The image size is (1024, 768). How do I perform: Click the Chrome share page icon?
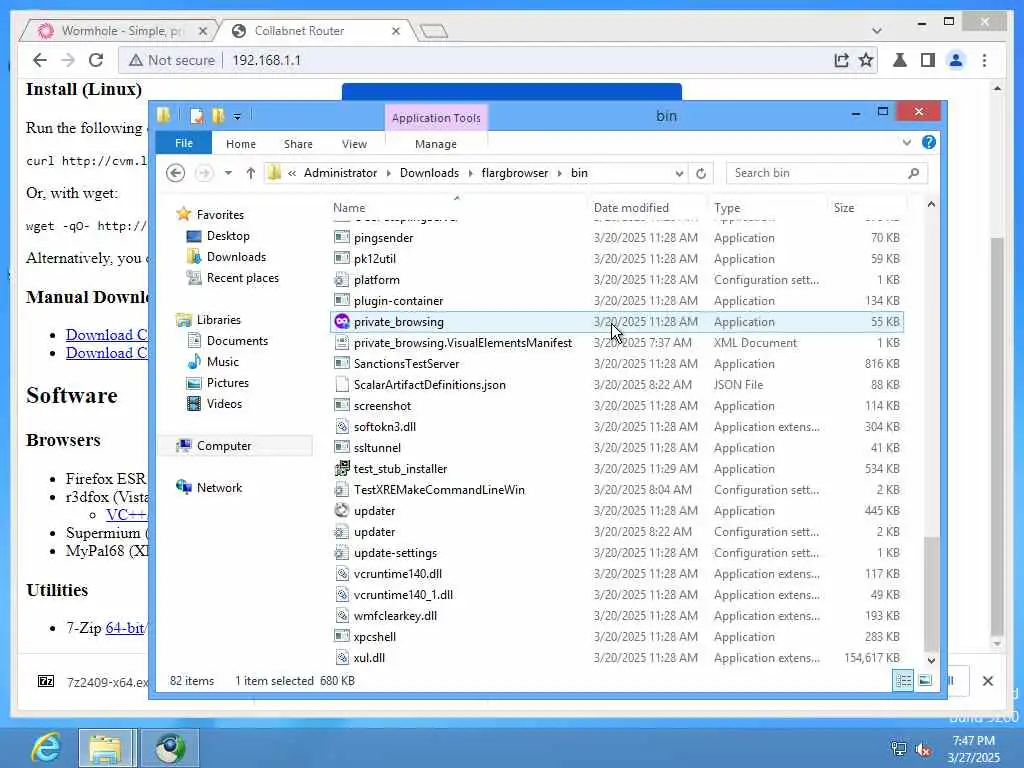tap(841, 60)
